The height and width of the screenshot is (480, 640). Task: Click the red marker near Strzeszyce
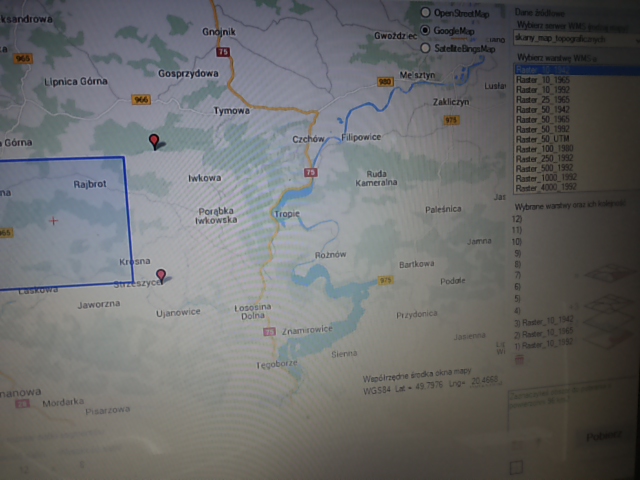161,275
